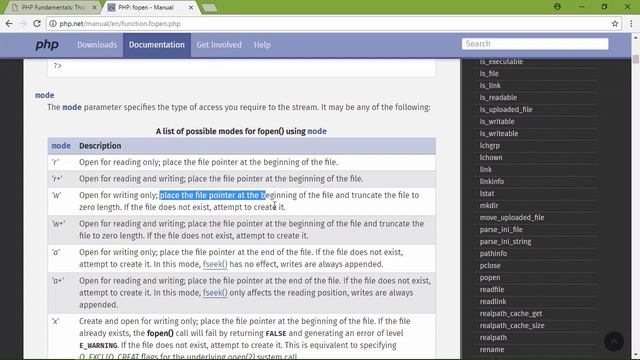Viewport: 640px width, 360px height.
Task: Switch to the PHP Fundamentals tab
Action: click(x=54, y=7)
